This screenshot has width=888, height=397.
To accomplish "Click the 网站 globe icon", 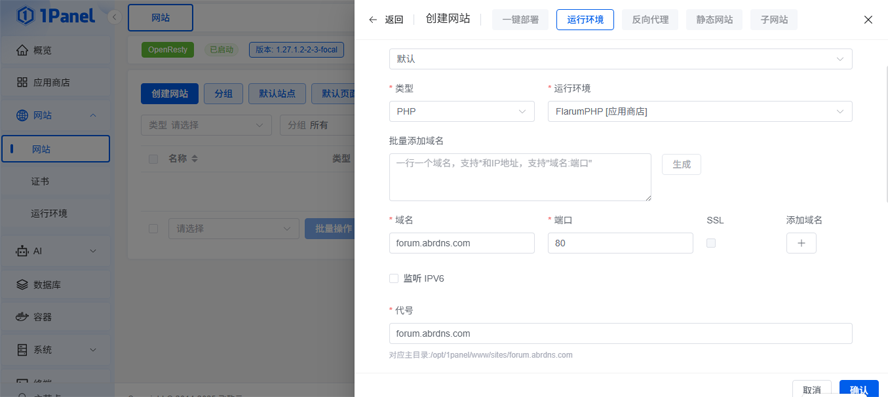I will [x=22, y=116].
